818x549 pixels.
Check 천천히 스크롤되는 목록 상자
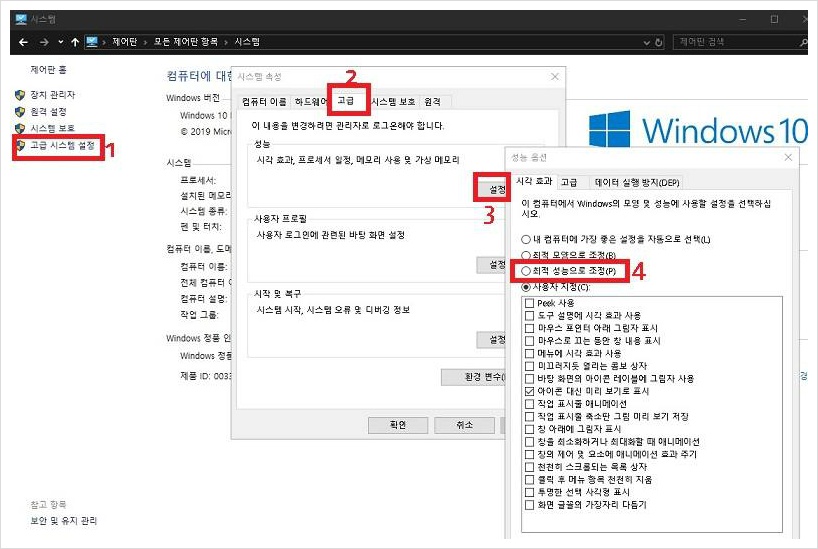tap(529, 467)
